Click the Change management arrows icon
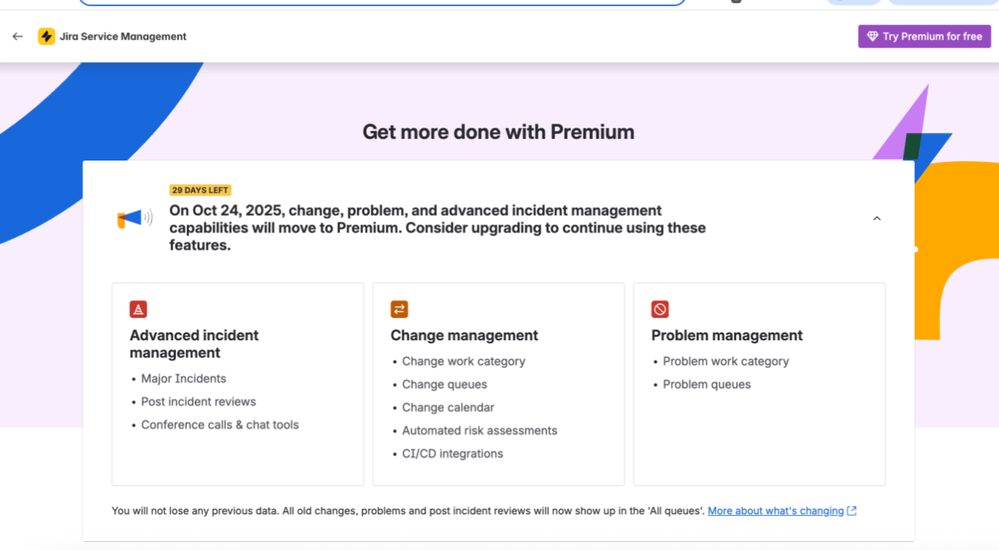 pos(399,309)
